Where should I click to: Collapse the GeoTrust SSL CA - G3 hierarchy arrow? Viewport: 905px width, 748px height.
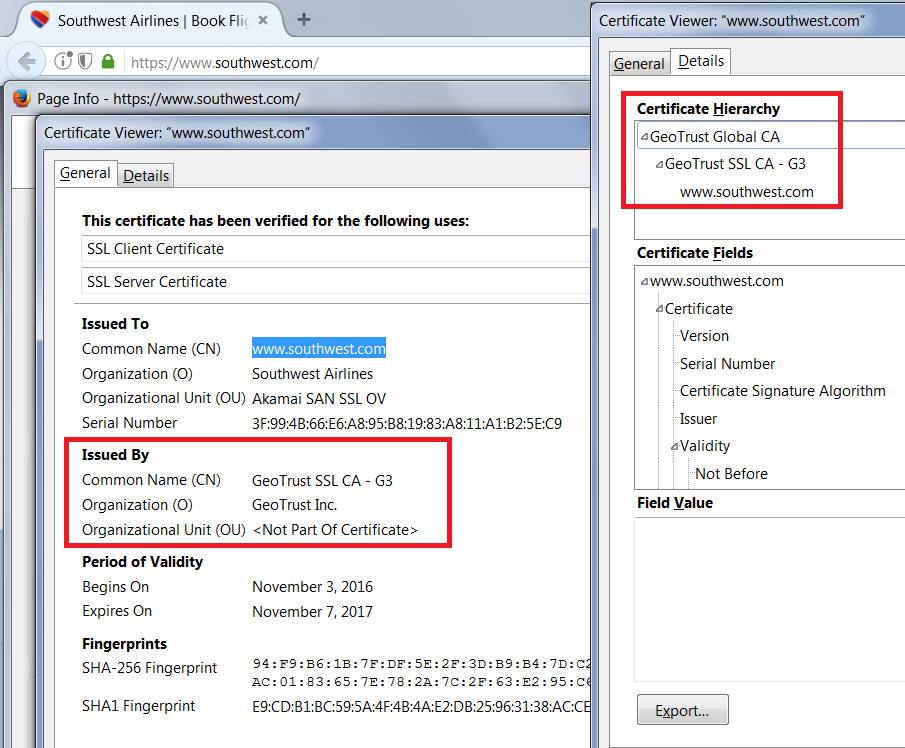point(659,164)
